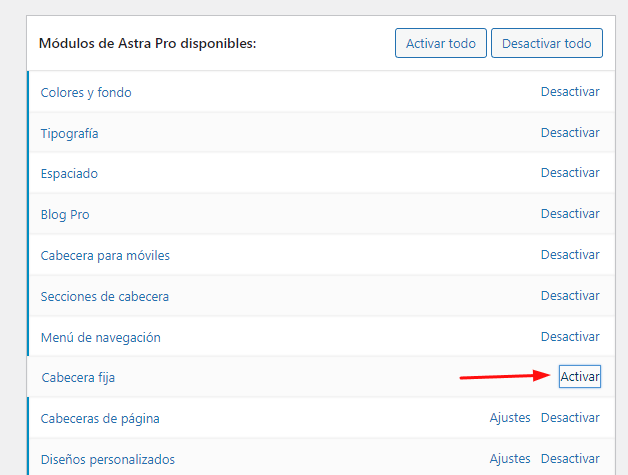Open Ajustes for Cabeceras de página
This screenshot has width=628, height=475.
[x=510, y=418]
